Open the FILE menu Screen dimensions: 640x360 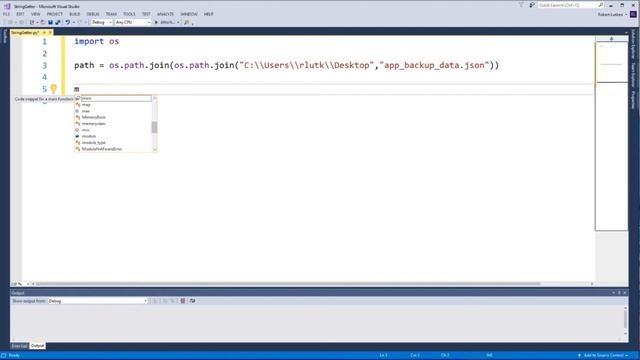pos(6,14)
